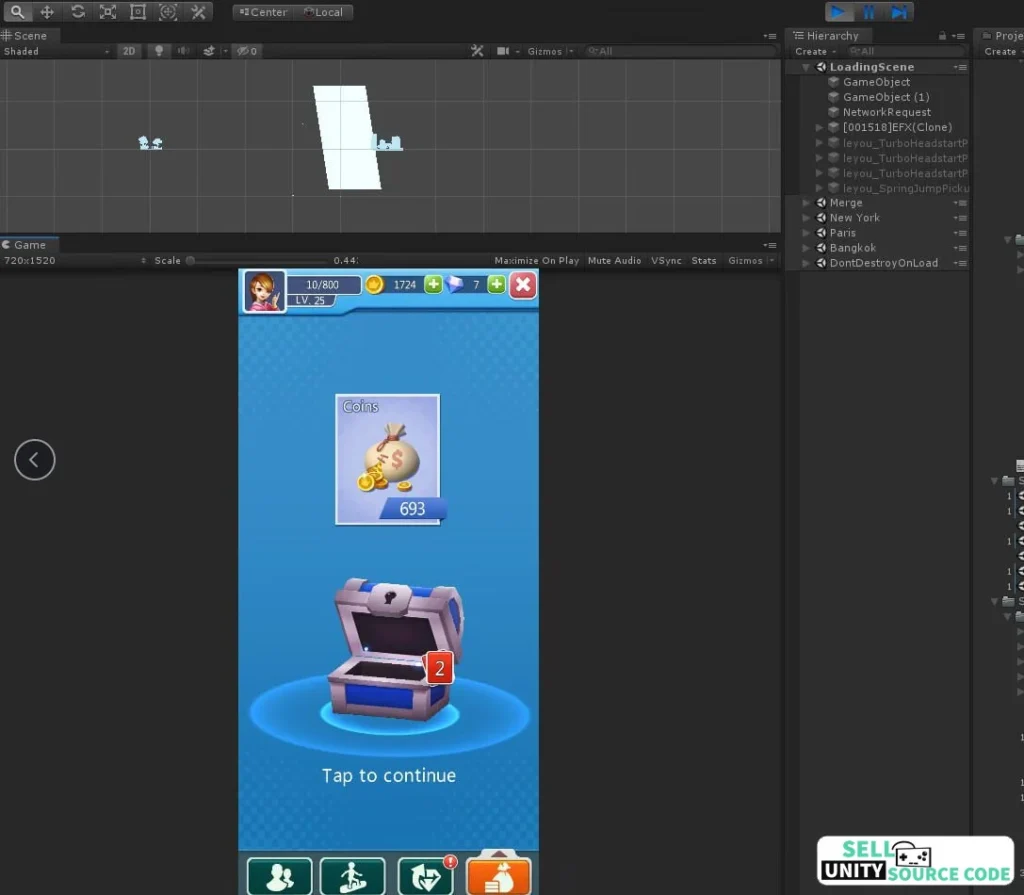The image size is (1024, 895).
Task: Open the friends tab in game
Action: click(x=280, y=877)
